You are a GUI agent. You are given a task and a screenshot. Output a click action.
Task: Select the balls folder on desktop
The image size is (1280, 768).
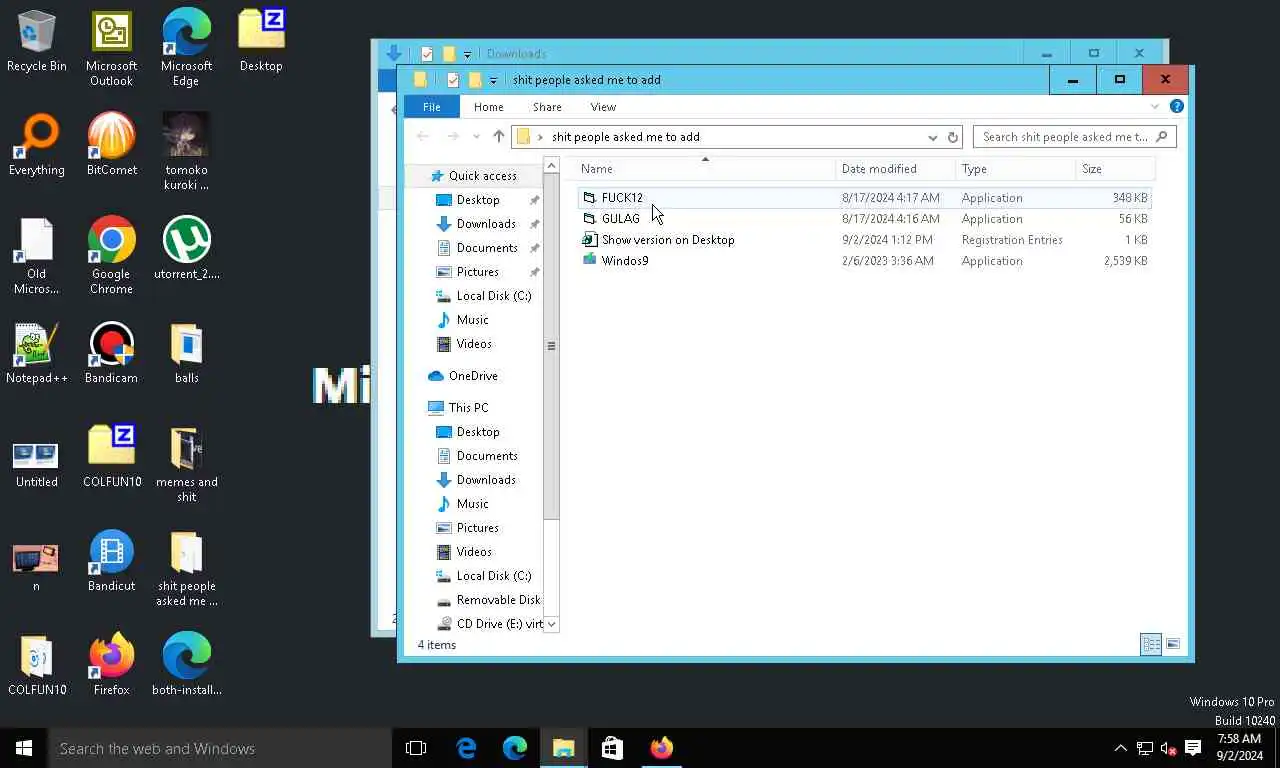coord(186,354)
